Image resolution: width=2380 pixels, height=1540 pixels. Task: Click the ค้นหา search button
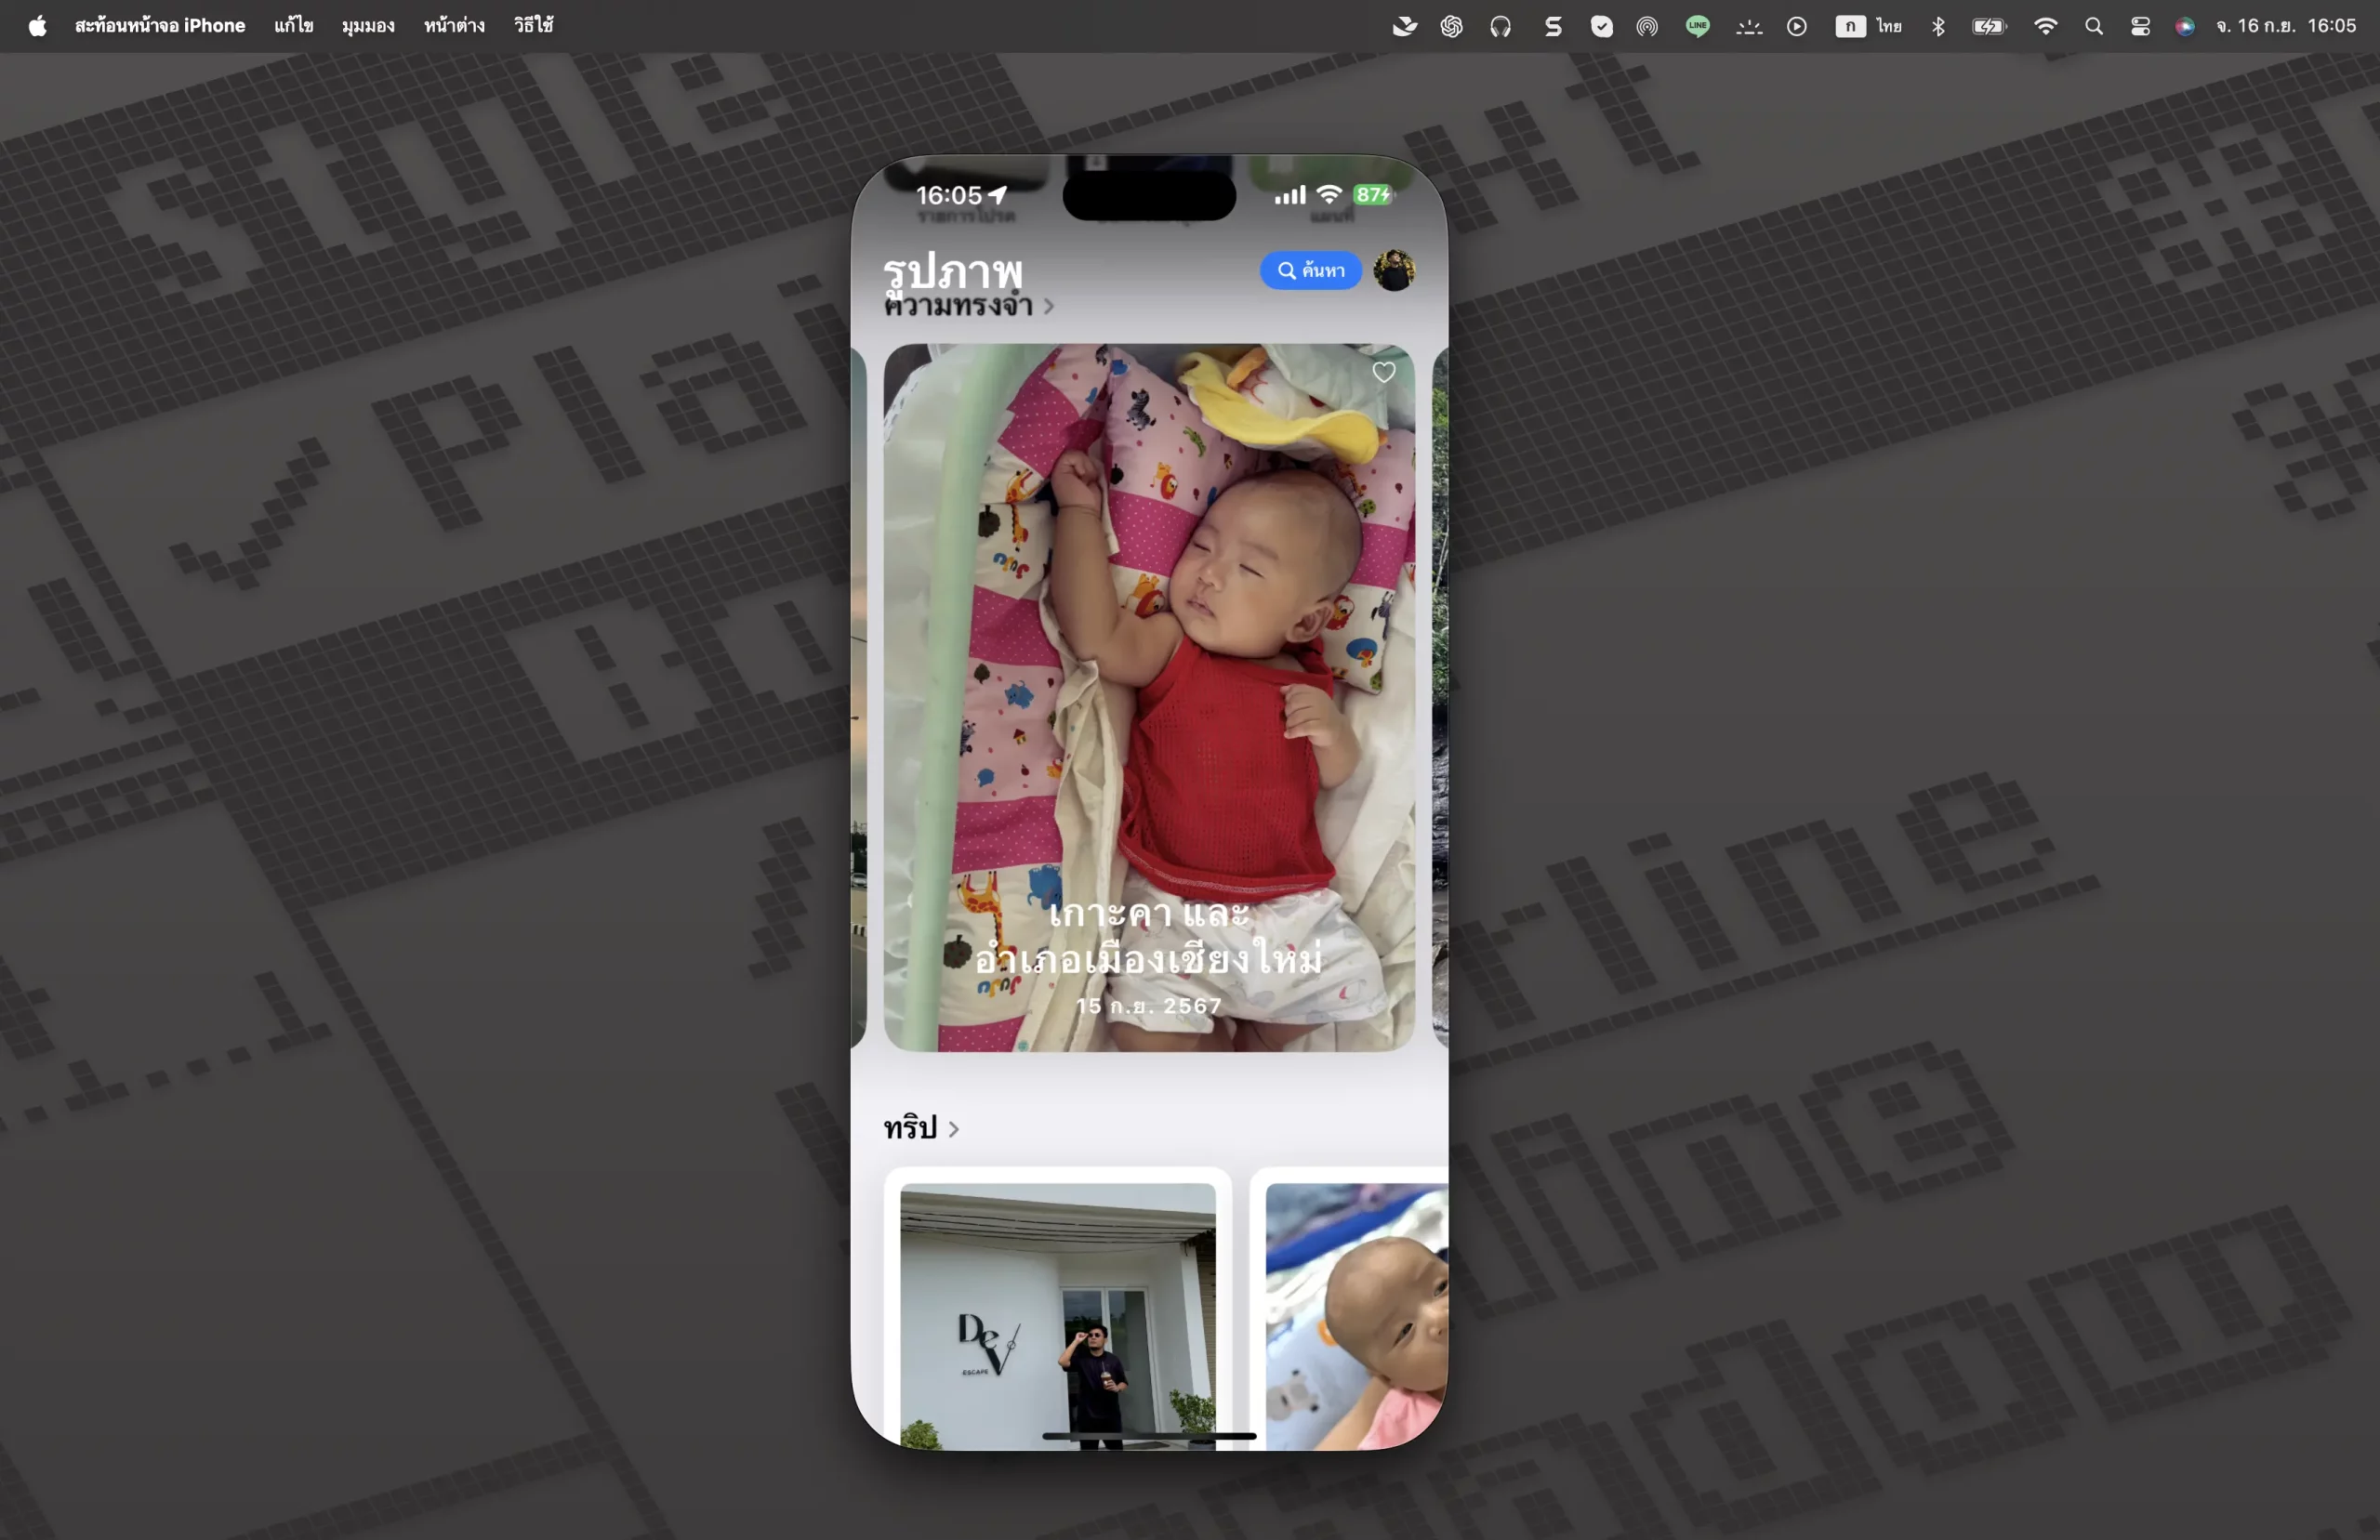pyautogui.click(x=1310, y=271)
